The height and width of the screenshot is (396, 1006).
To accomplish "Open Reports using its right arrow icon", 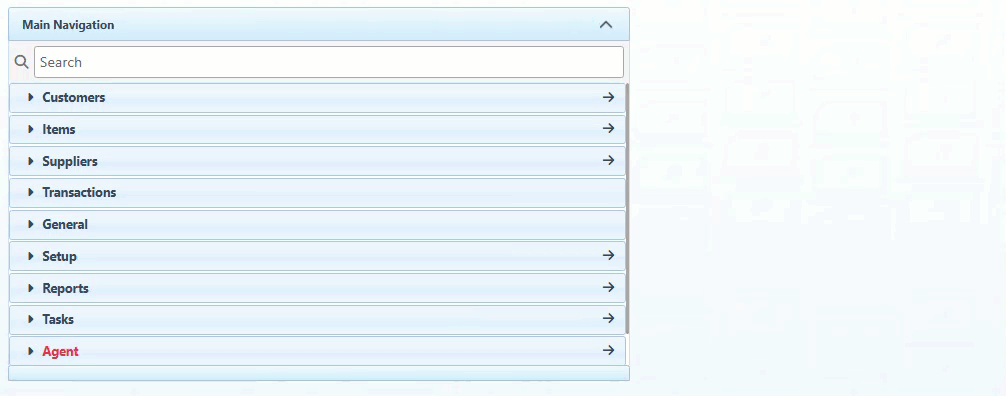I will tap(608, 288).
